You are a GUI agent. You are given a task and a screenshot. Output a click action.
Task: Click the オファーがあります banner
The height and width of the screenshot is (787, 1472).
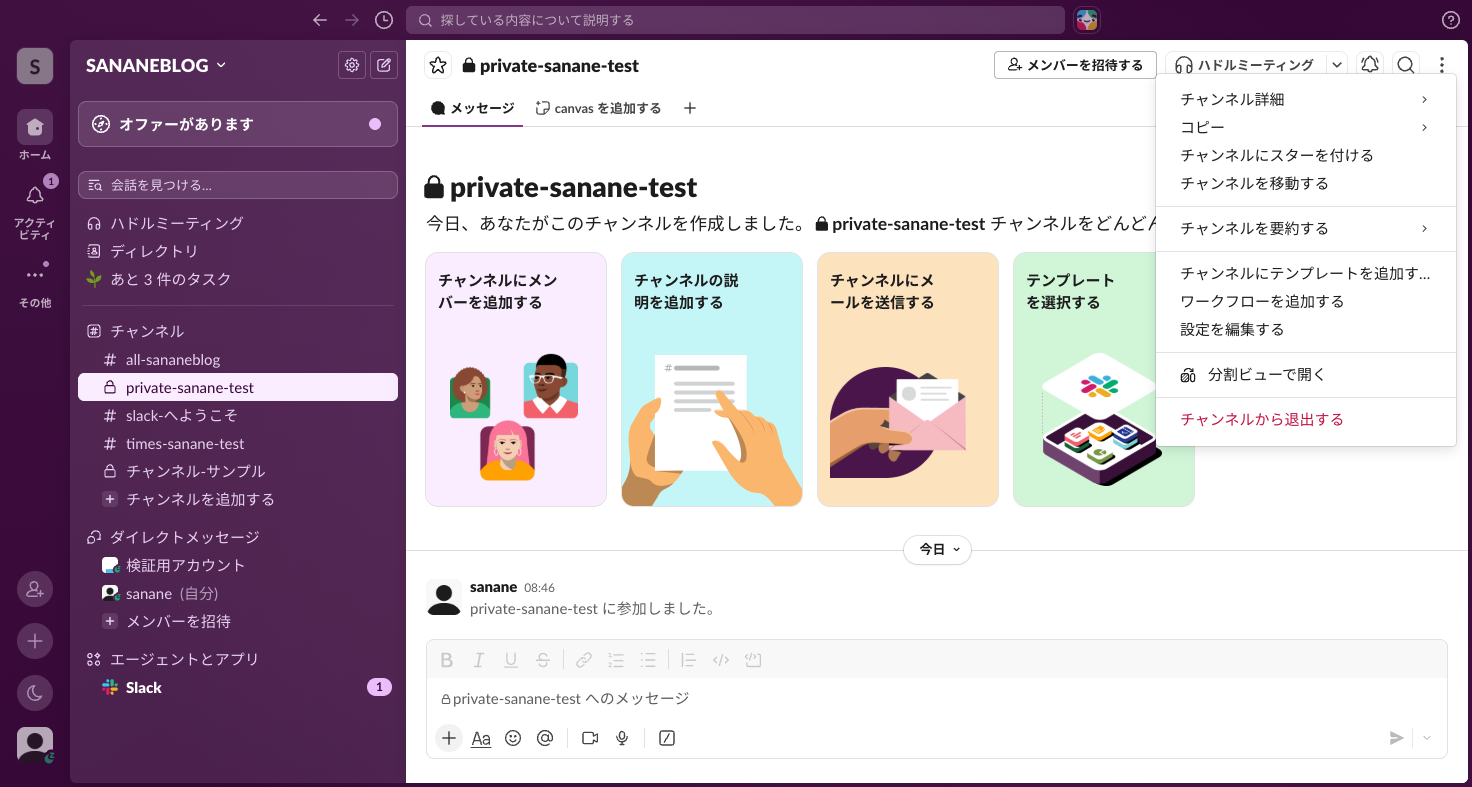pyautogui.click(x=238, y=124)
